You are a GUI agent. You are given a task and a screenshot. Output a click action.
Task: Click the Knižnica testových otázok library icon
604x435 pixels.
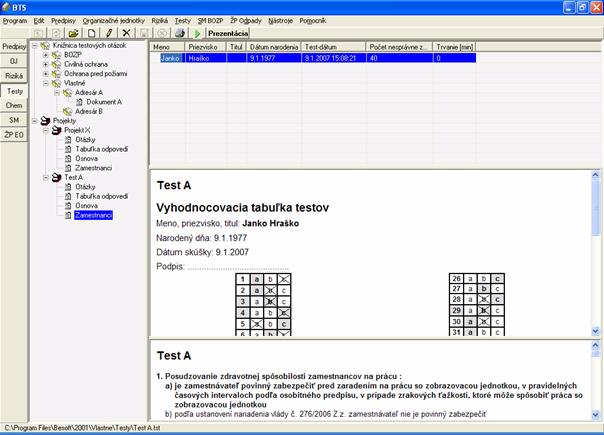pyautogui.click(x=45, y=46)
